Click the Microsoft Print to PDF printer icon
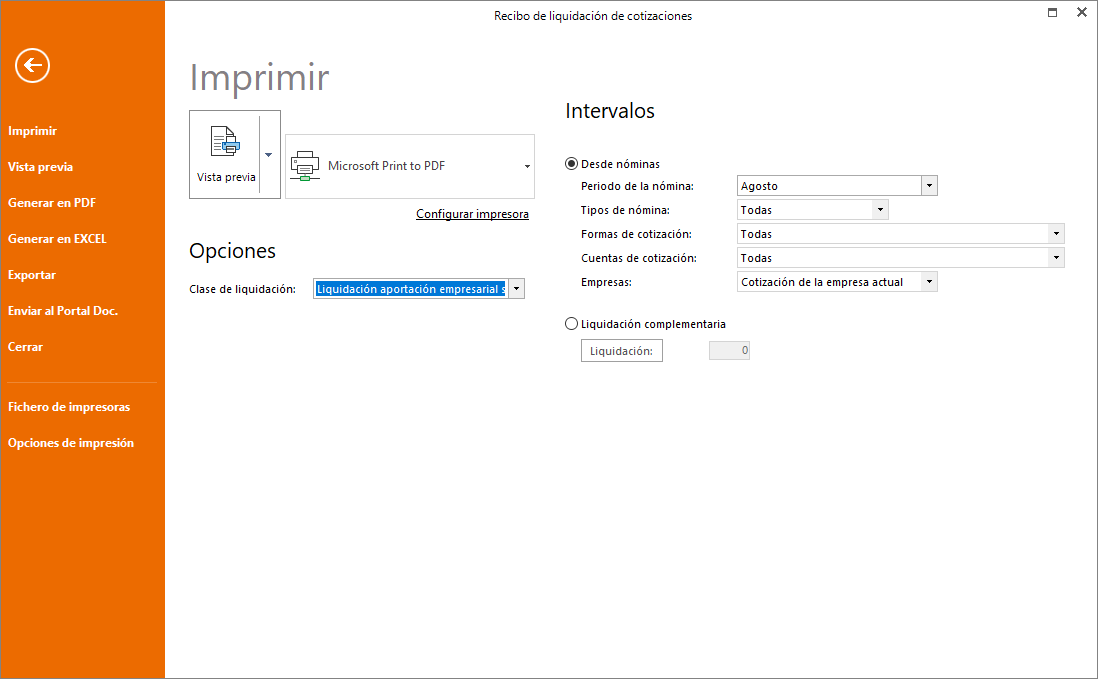 click(305, 166)
